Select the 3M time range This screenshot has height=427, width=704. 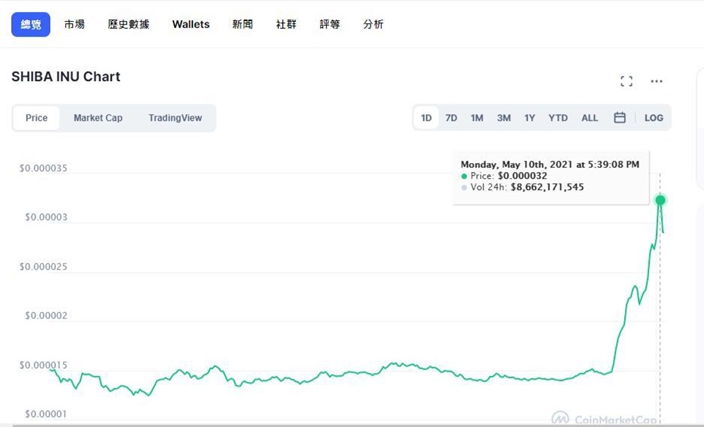[x=504, y=118]
